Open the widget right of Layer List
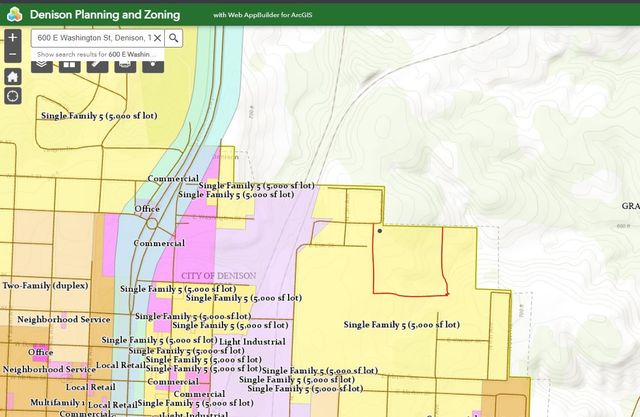640x417 pixels. [70, 64]
